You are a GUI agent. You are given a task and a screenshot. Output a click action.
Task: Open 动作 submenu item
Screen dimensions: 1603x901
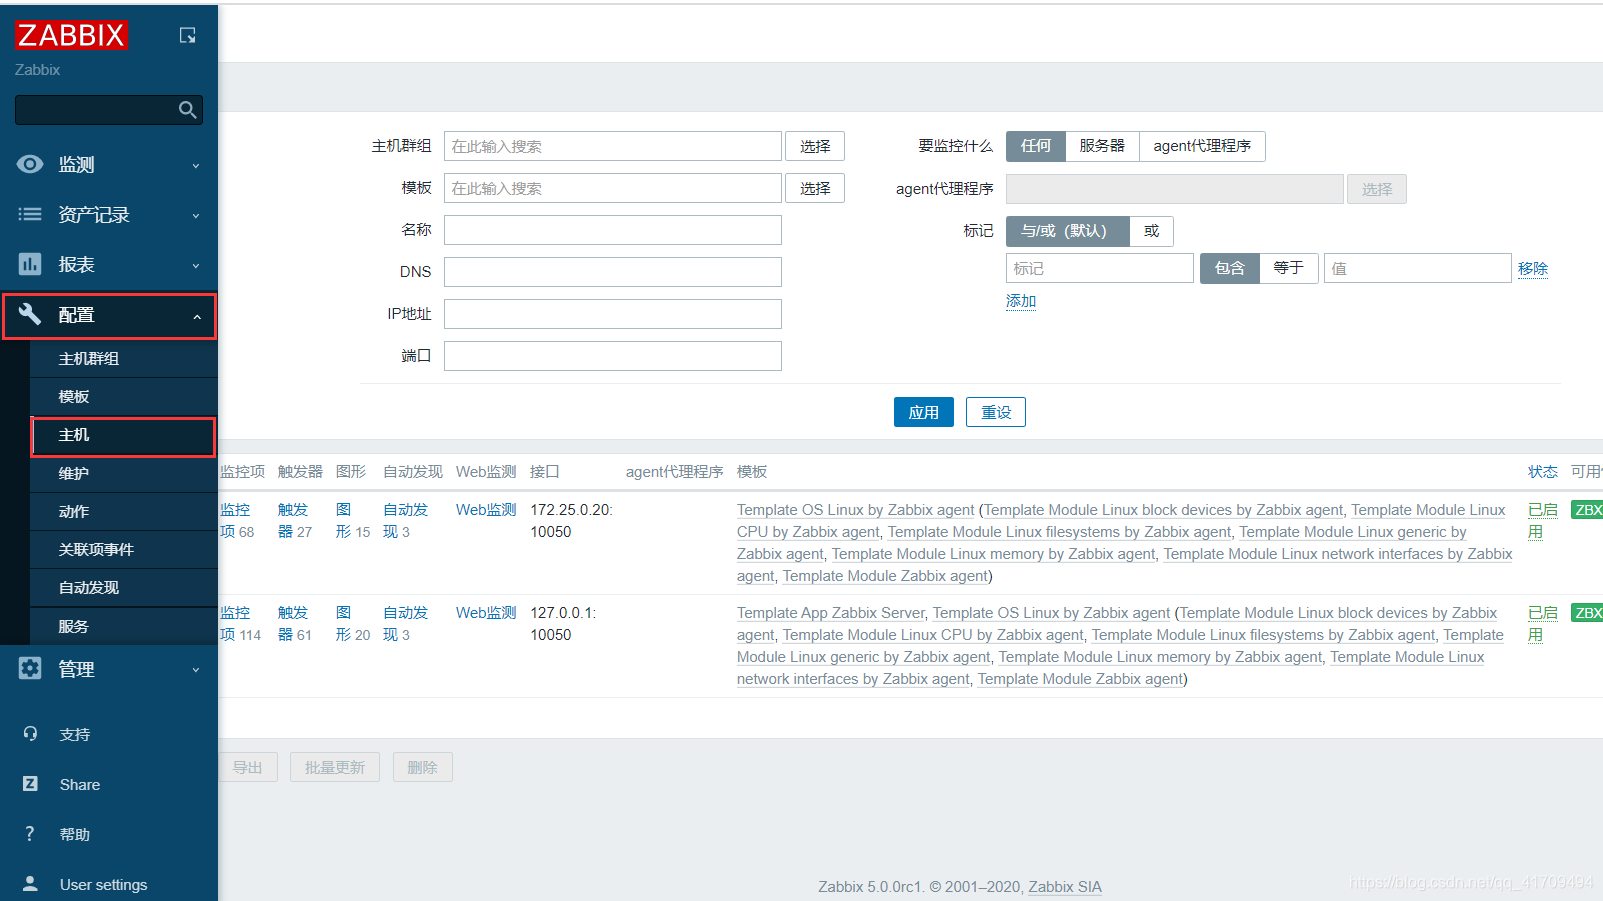pyautogui.click(x=124, y=511)
